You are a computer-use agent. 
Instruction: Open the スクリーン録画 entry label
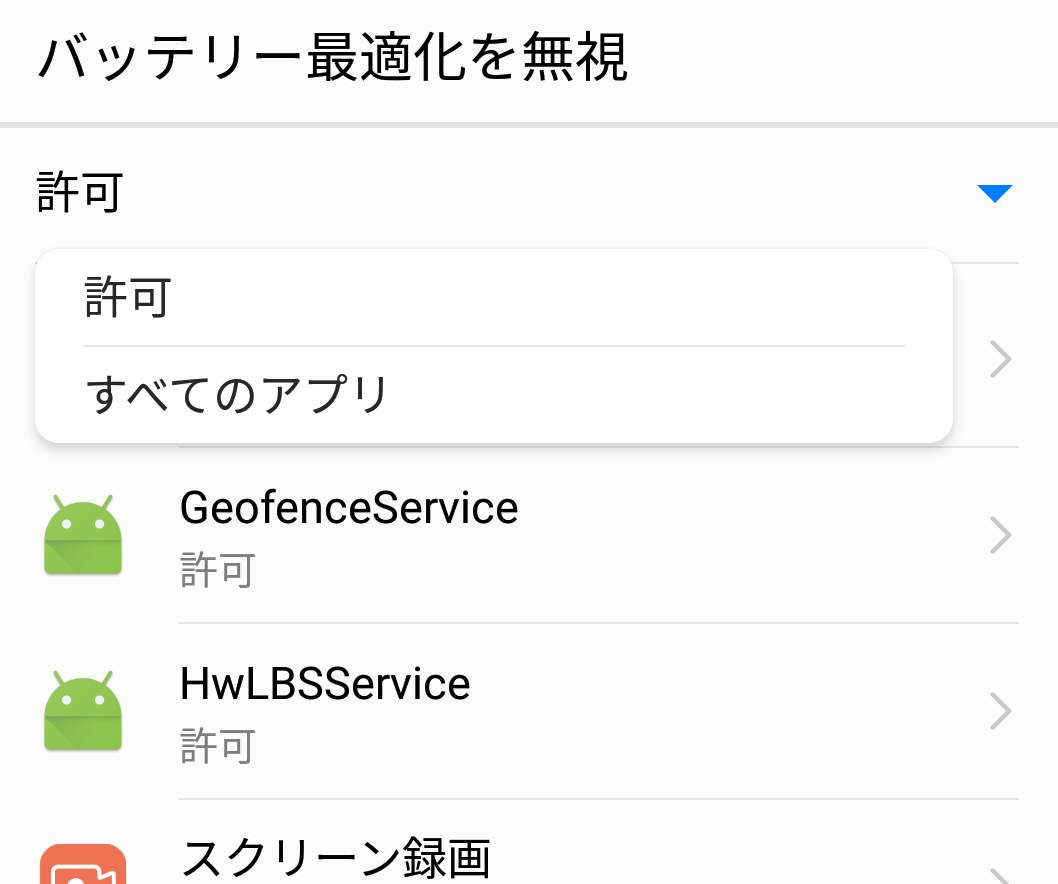(336, 857)
